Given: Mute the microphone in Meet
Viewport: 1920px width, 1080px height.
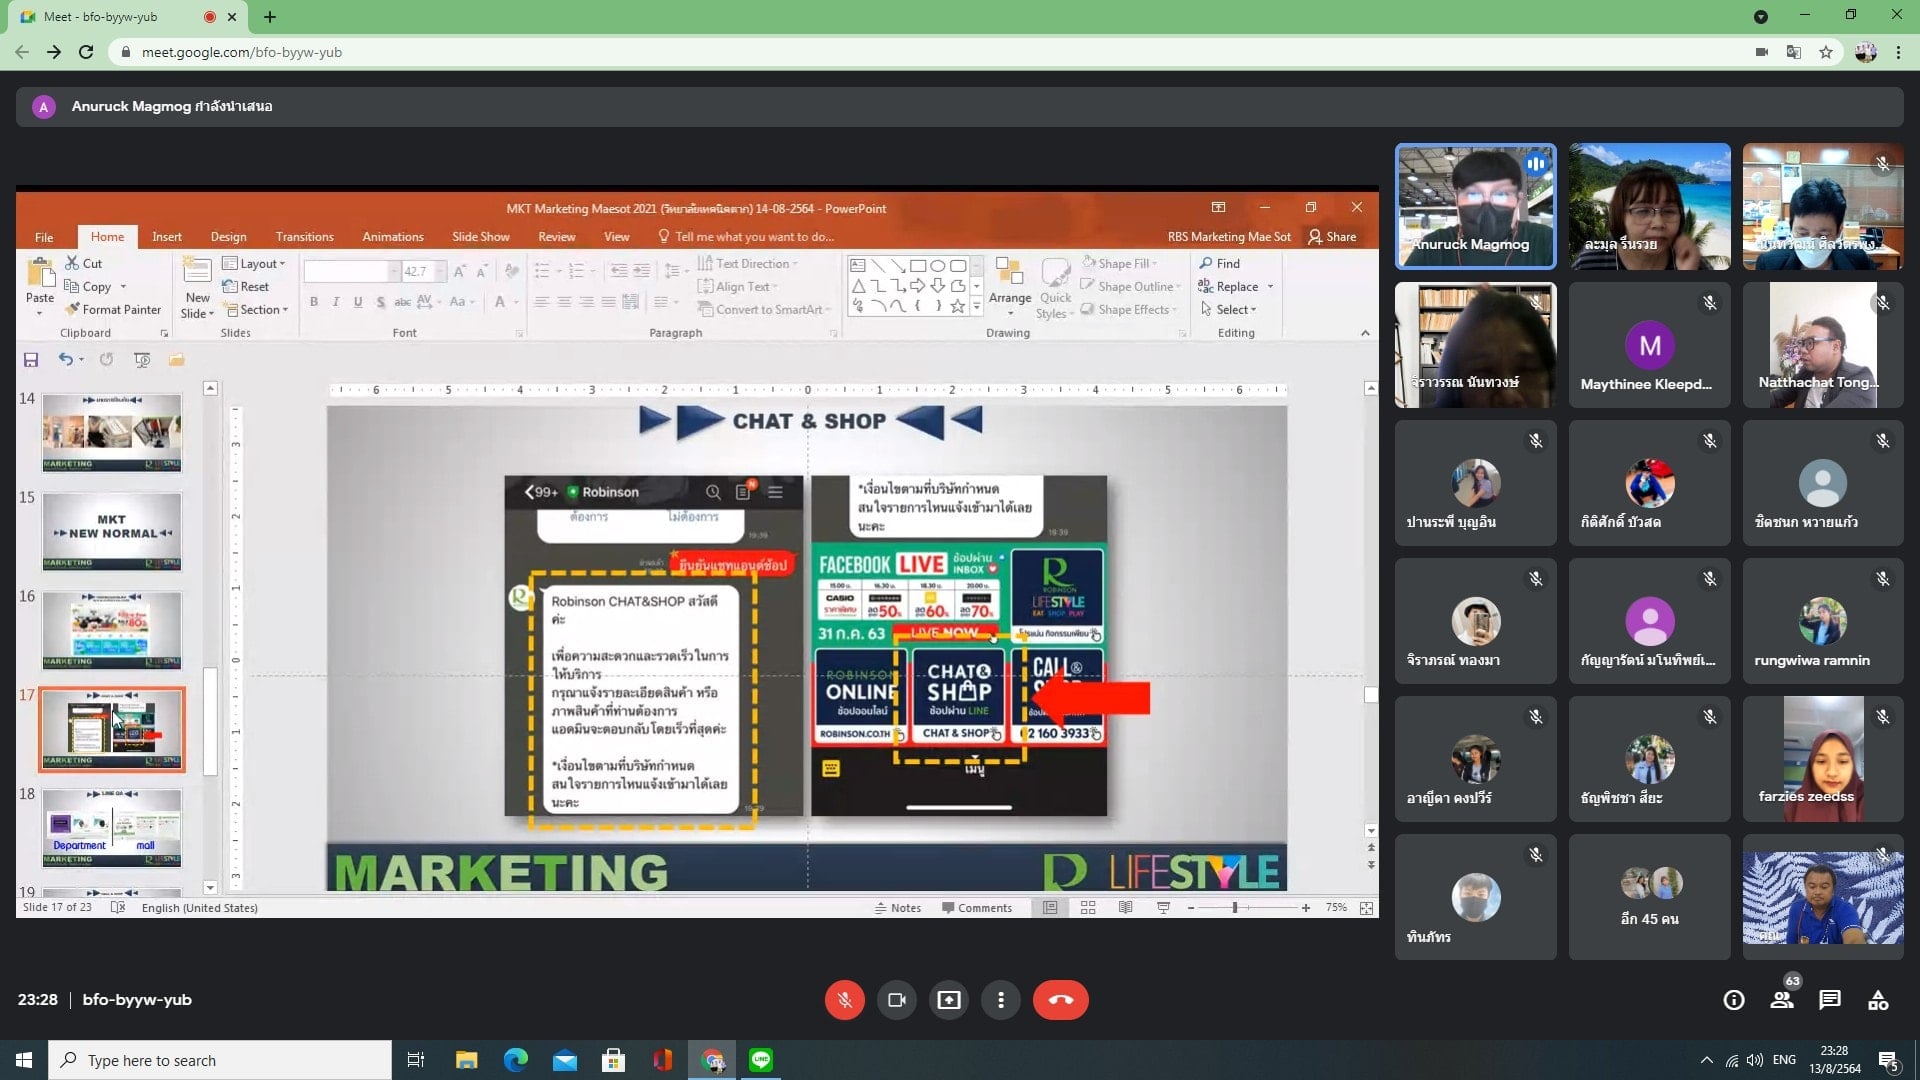Looking at the screenshot, I should (x=844, y=1000).
